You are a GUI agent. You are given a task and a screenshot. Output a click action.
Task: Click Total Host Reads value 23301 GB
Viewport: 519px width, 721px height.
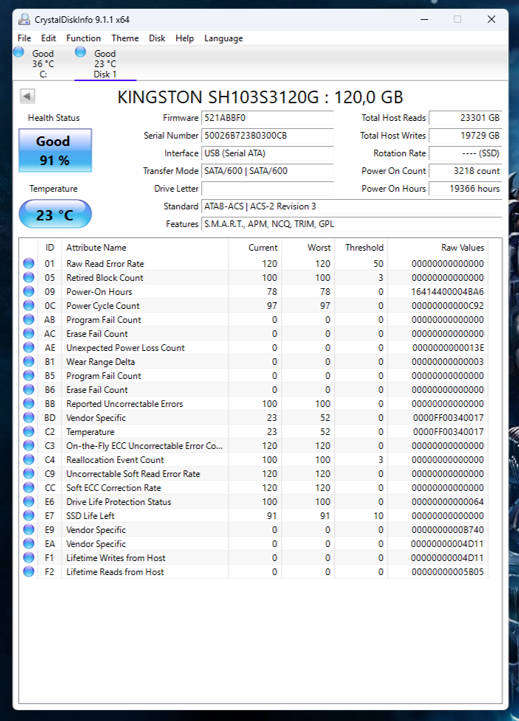[x=465, y=118]
